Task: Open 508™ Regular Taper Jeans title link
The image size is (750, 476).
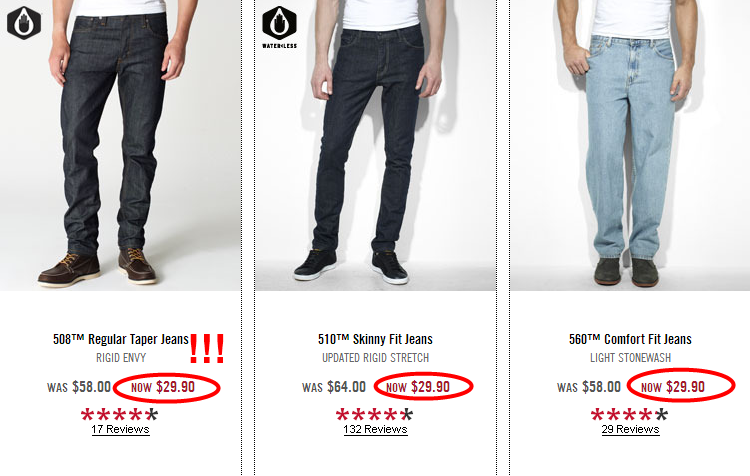Action: [121, 339]
